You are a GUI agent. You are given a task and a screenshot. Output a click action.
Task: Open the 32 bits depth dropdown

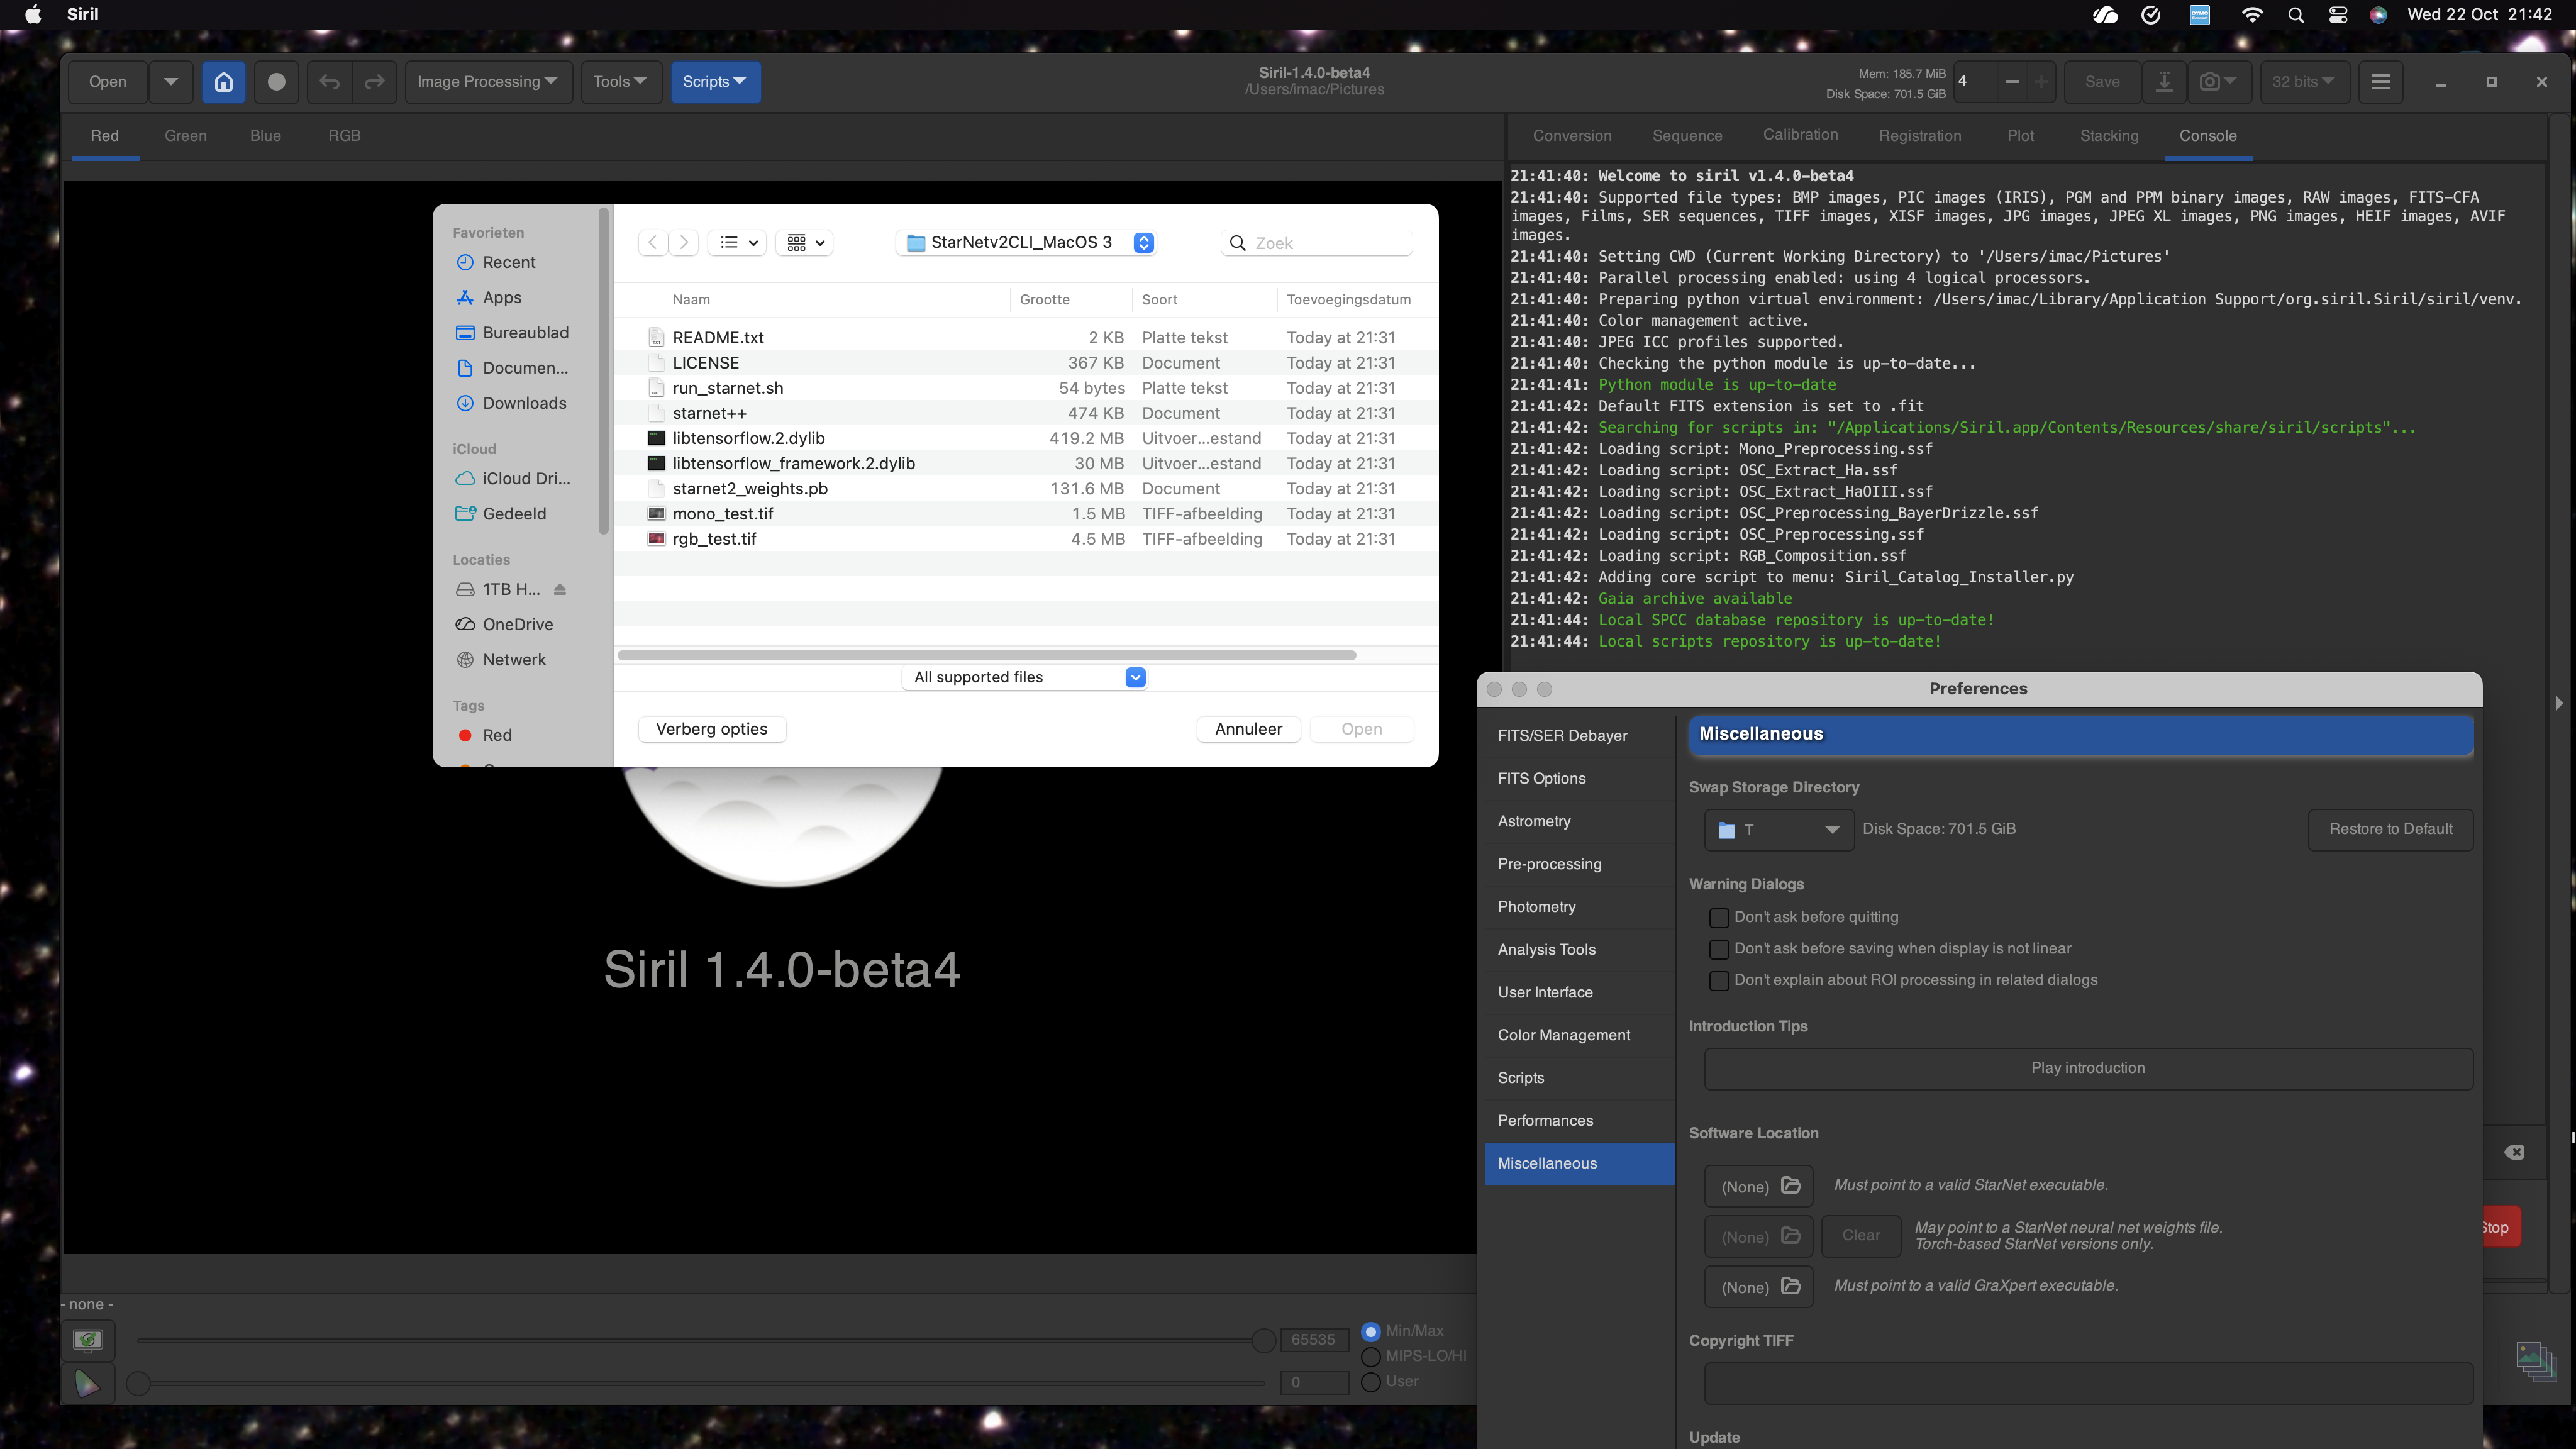click(x=2302, y=82)
